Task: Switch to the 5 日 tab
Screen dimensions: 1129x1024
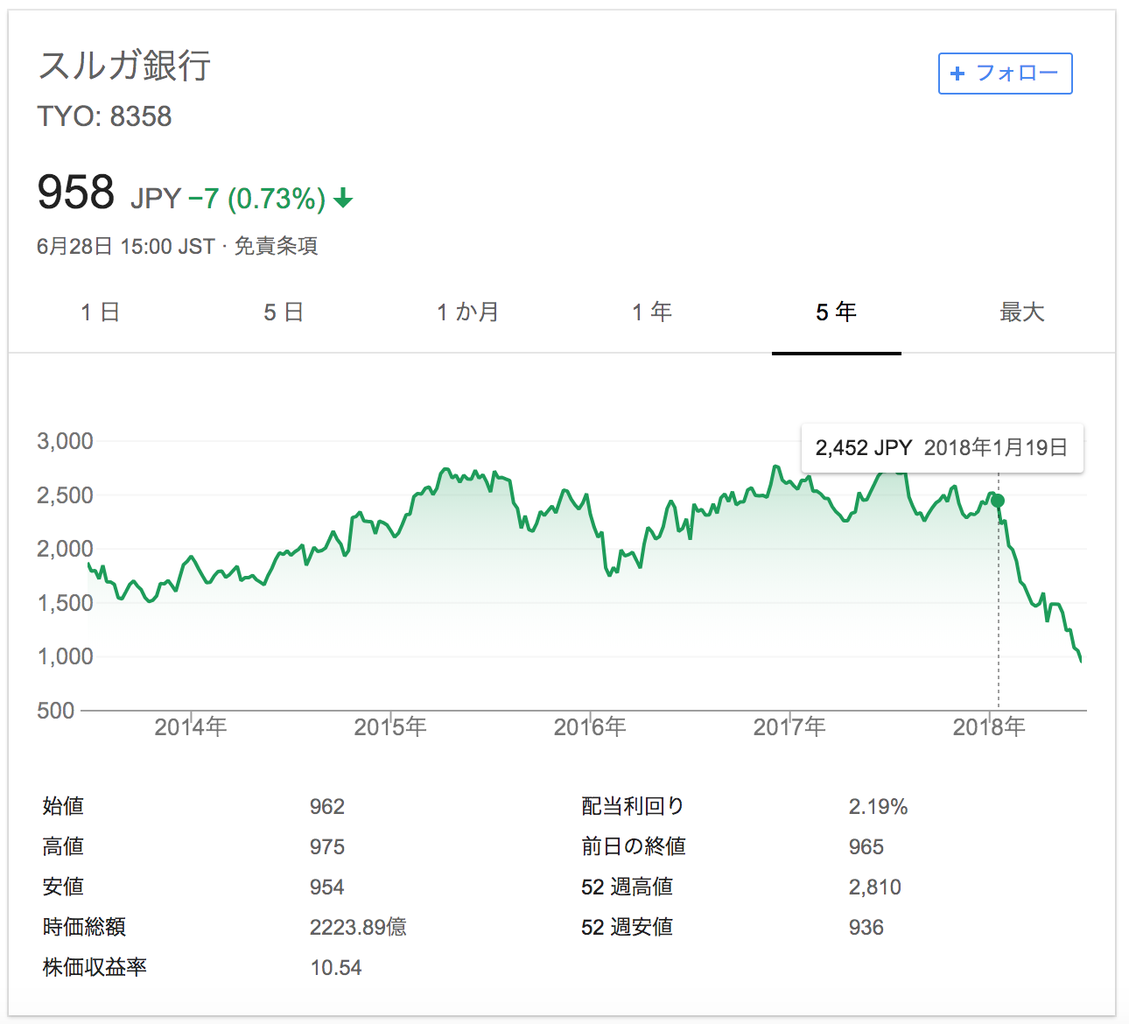Action: 283,313
